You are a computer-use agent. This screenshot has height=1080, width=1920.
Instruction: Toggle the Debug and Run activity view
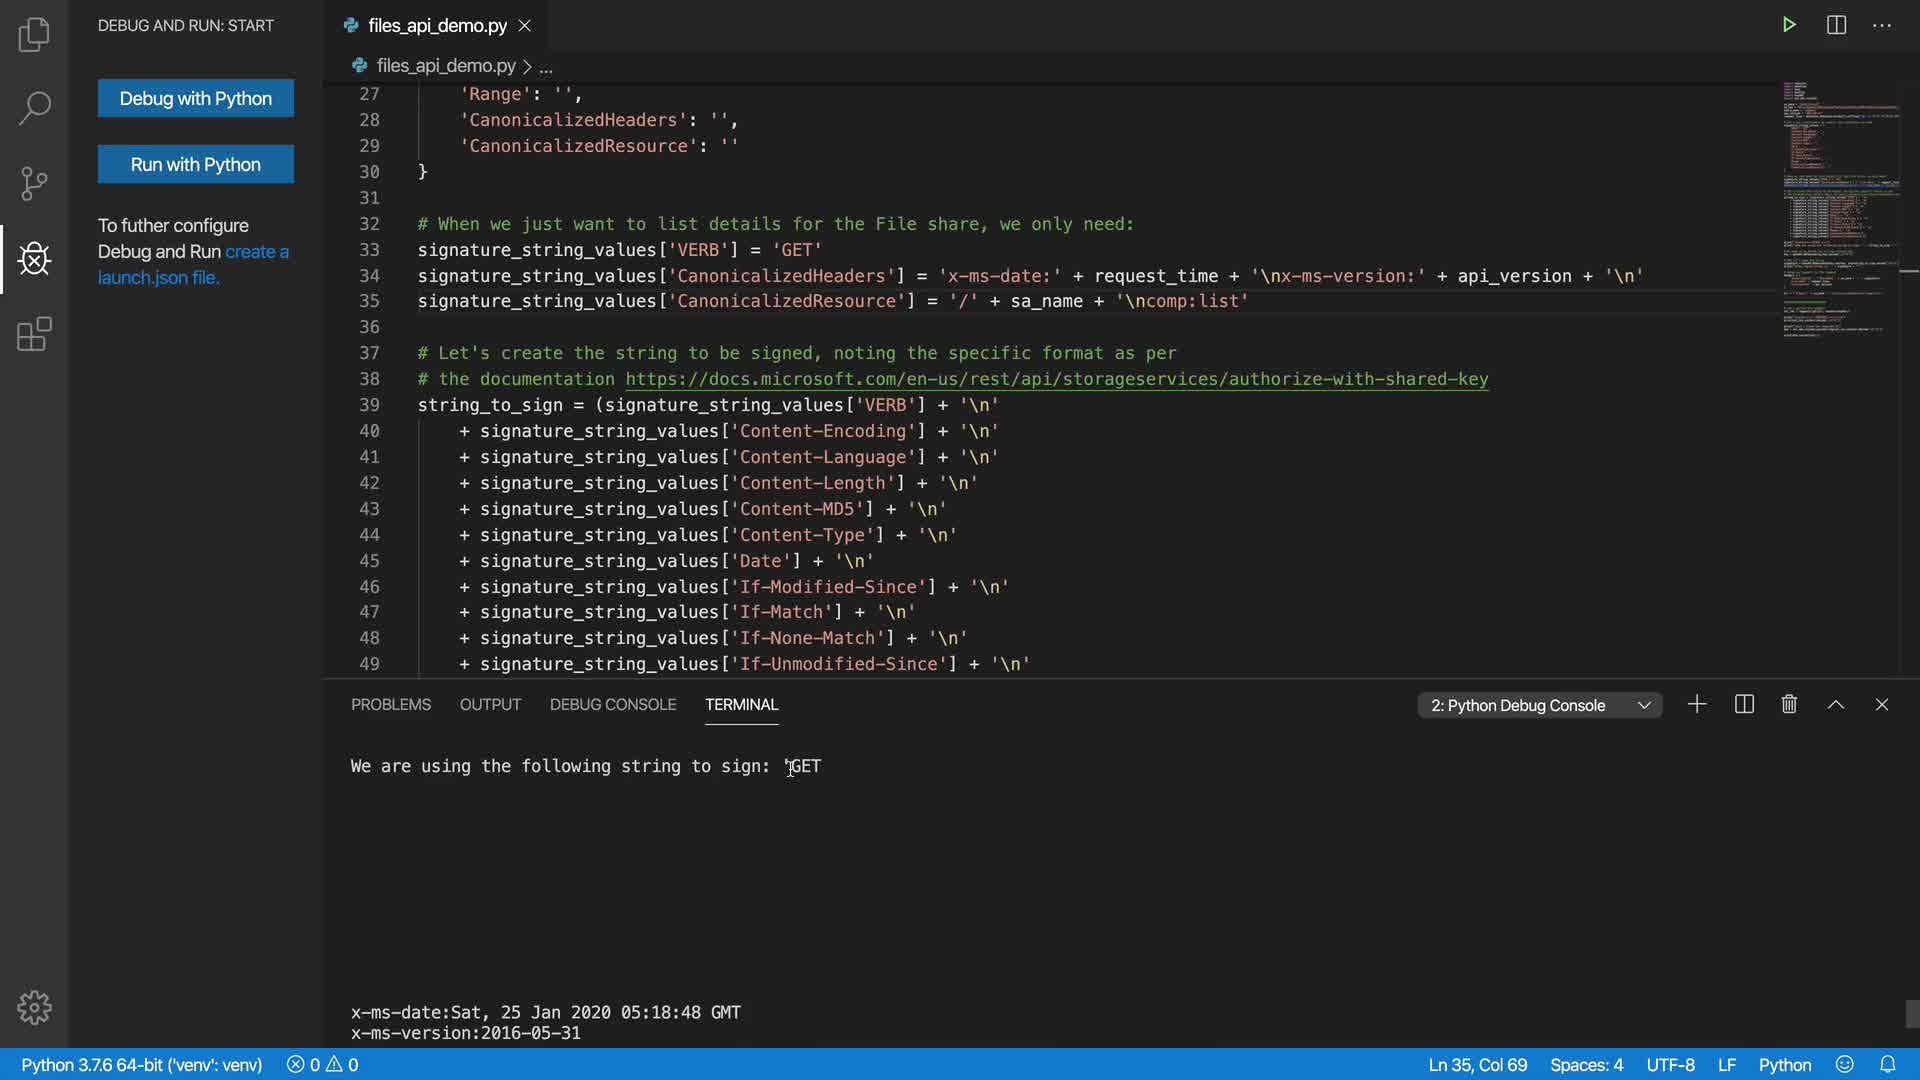[x=34, y=259]
